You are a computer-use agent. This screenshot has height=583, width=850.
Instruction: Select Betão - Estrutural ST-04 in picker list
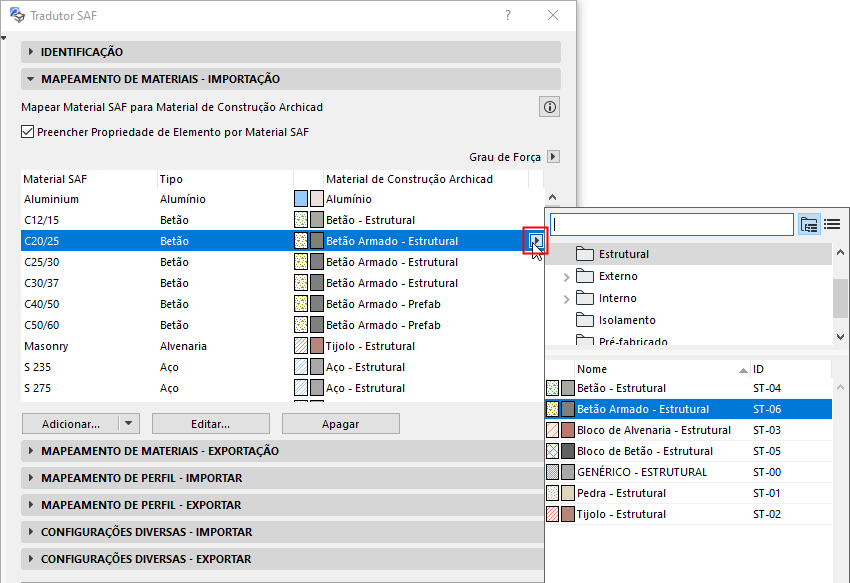688,388
